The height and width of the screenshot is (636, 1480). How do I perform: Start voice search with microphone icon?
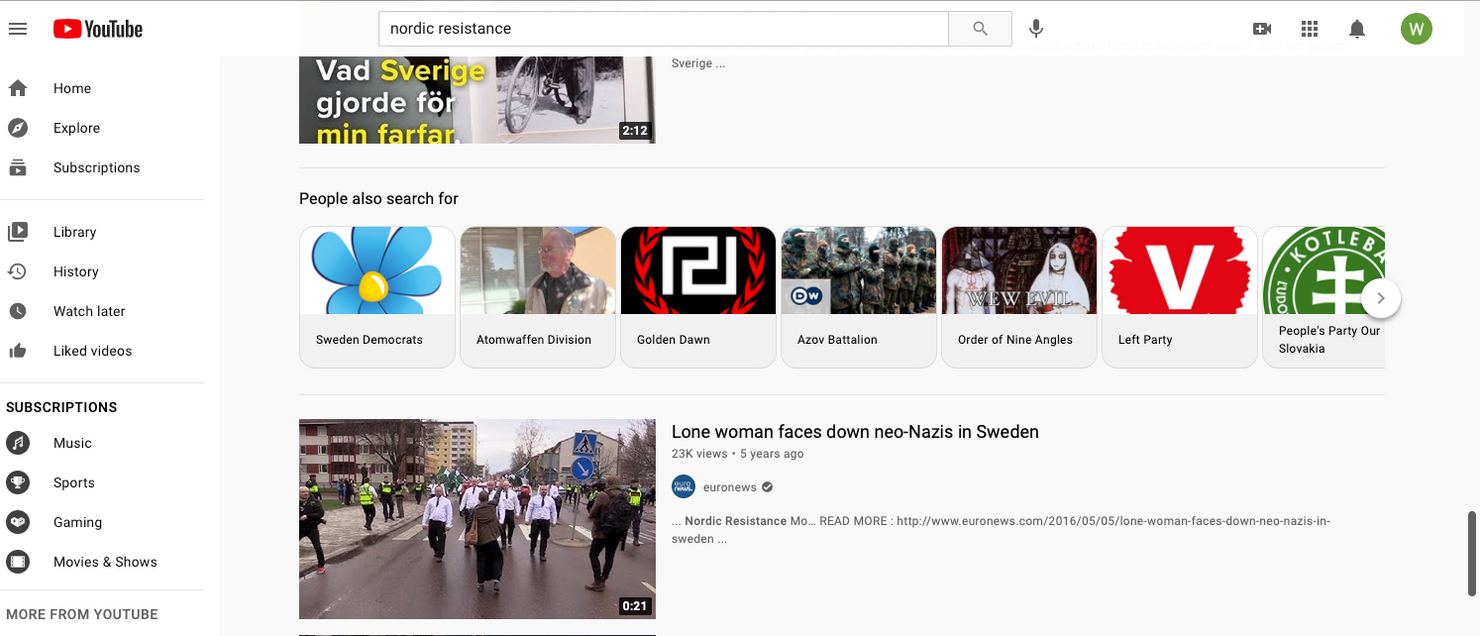1036,28
